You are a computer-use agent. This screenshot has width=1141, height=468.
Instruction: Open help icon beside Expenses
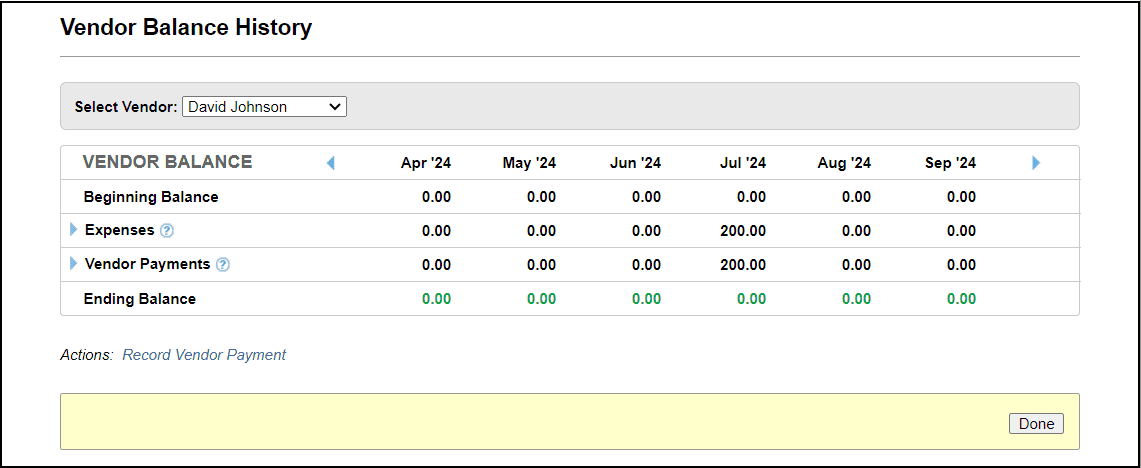tap(167, 231)
